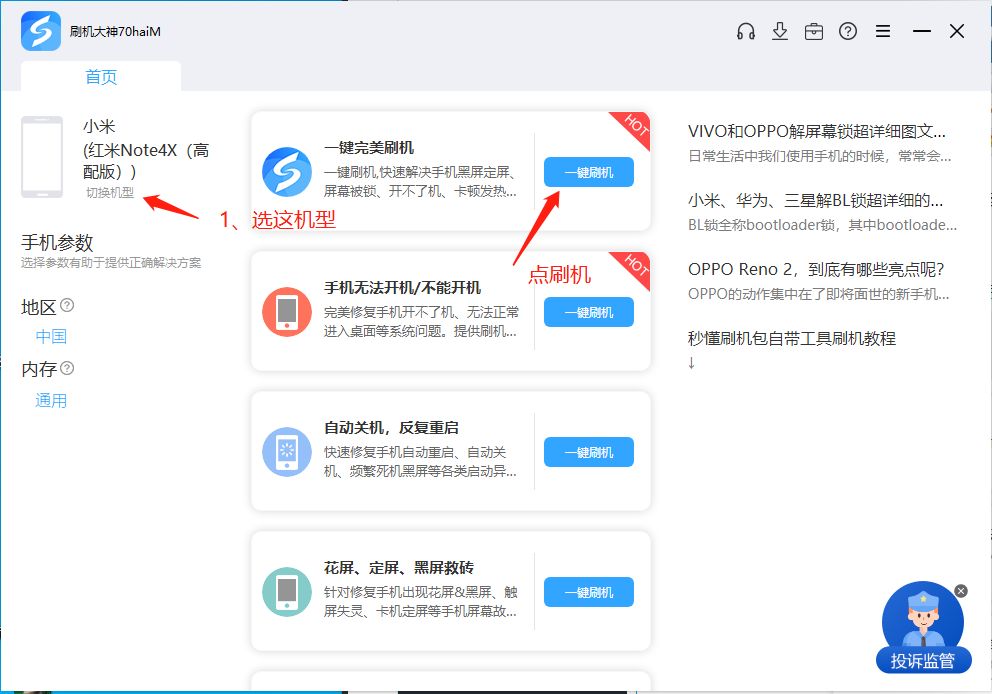
Task: Click the BL锁全称bootloader锁 article summary
Action: coord(822,225)
